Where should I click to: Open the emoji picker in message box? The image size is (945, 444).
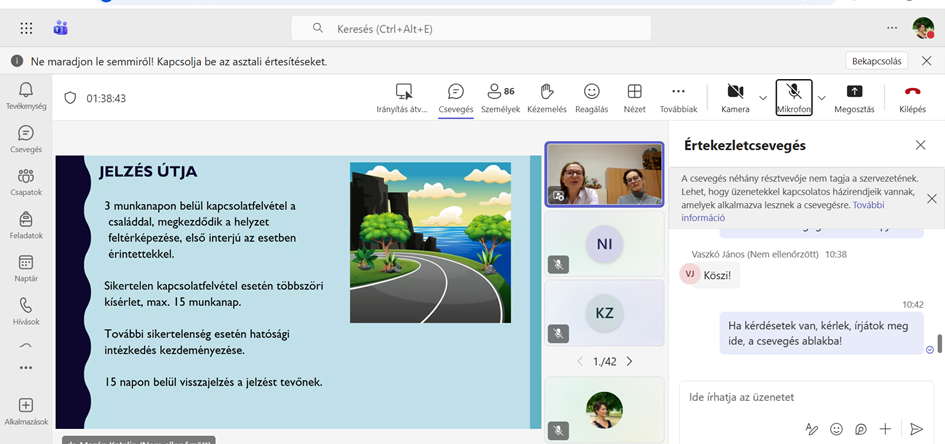836,429
